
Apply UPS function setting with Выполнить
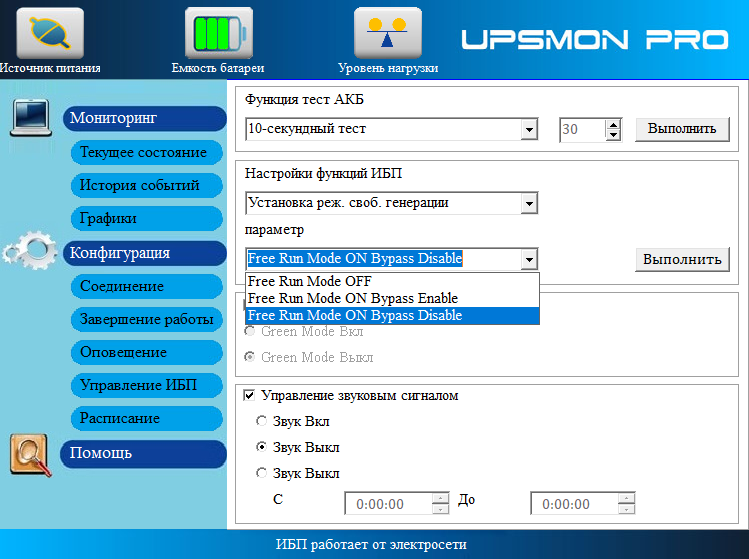[682, 259]
